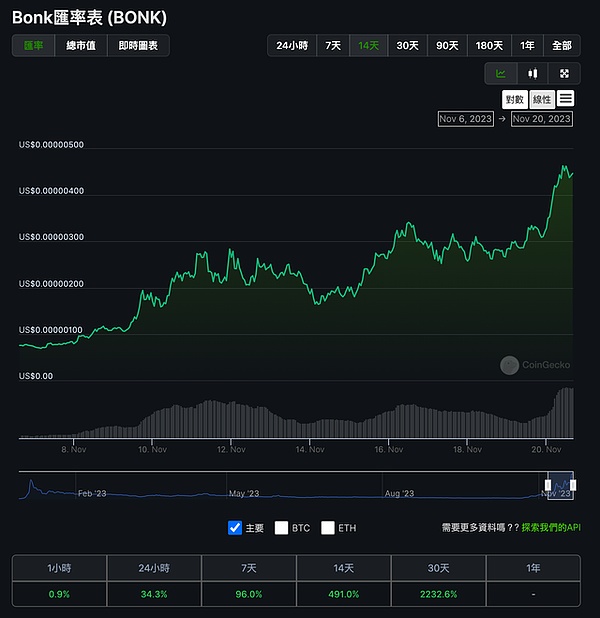
Task: Choose the 全部 time range
Action: [561, 46]
